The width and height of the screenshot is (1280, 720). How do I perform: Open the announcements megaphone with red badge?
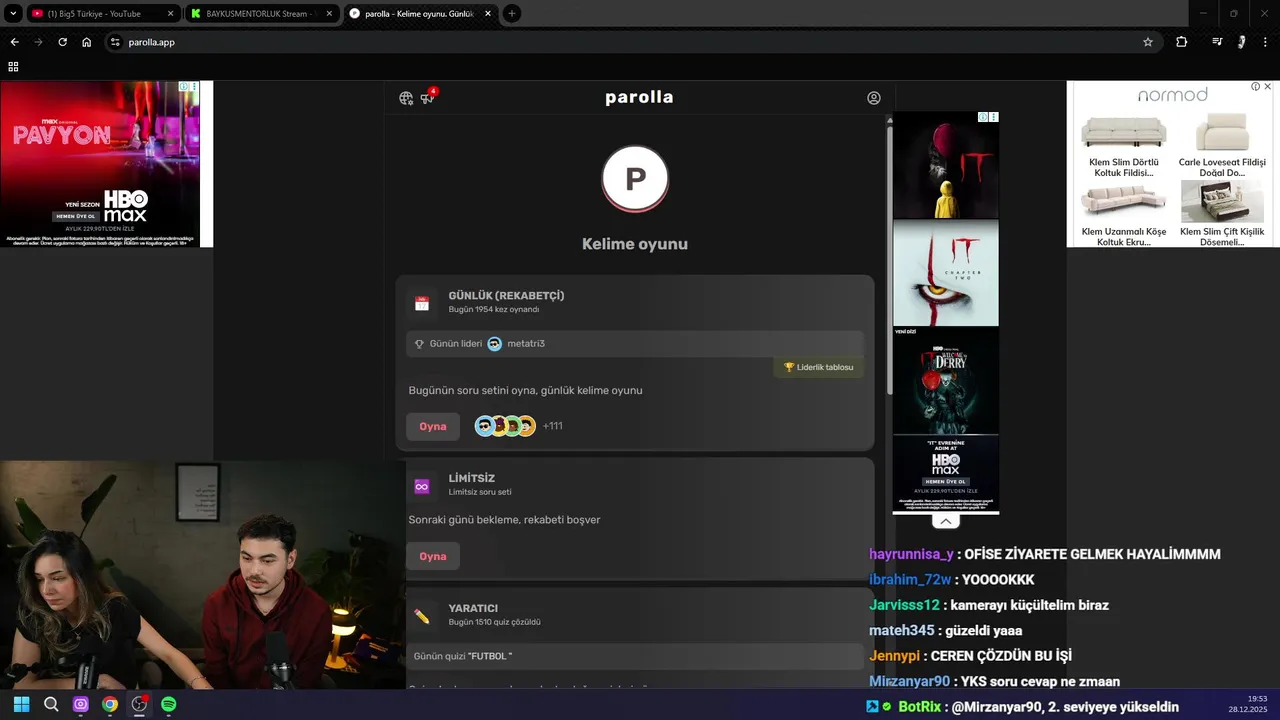click(x=428, y=97)
